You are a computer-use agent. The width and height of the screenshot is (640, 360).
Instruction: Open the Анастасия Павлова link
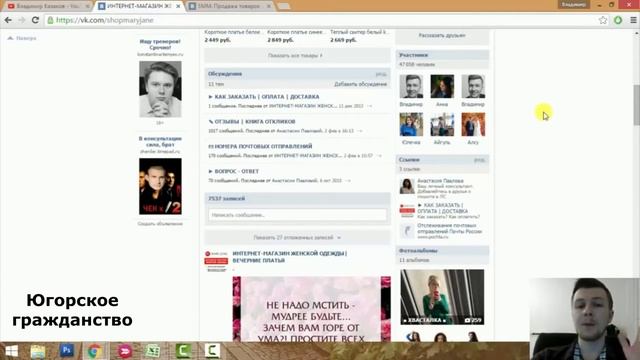(x=440, y=180)
